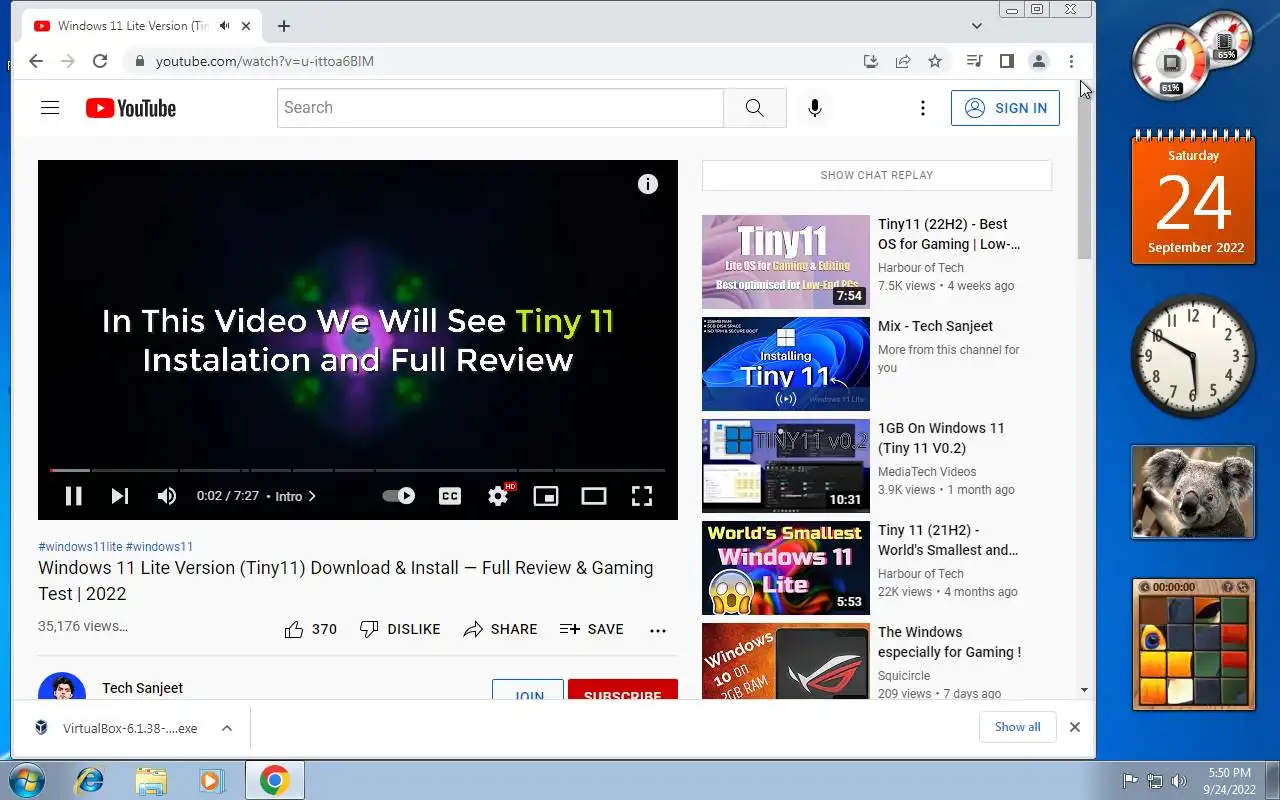
Task: Click the DISLIKE button
Action: (400, 630)
